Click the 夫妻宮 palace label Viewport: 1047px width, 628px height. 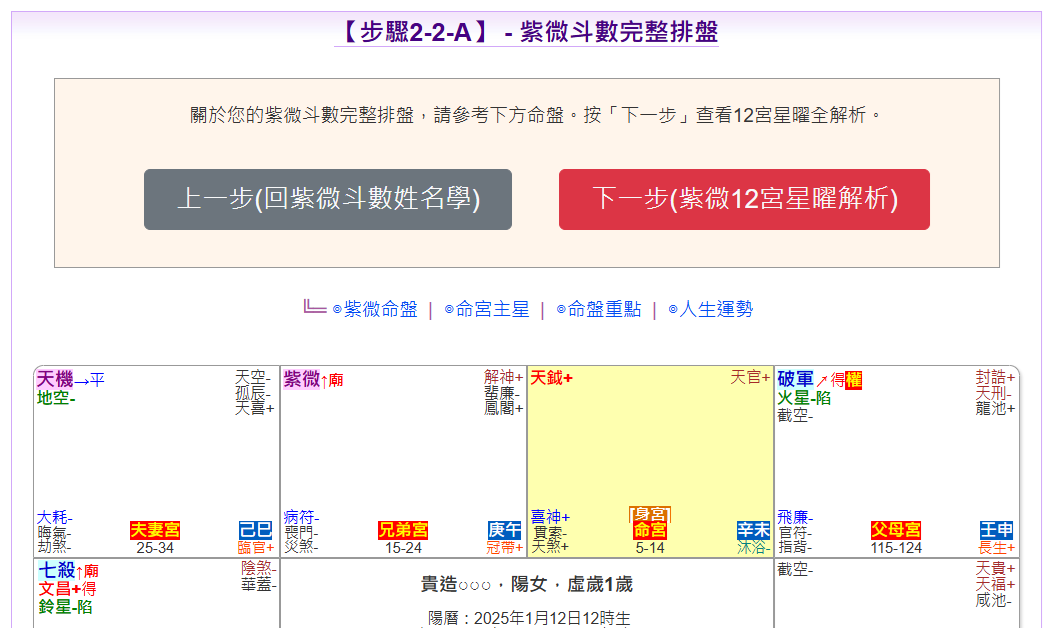point(155,530)
